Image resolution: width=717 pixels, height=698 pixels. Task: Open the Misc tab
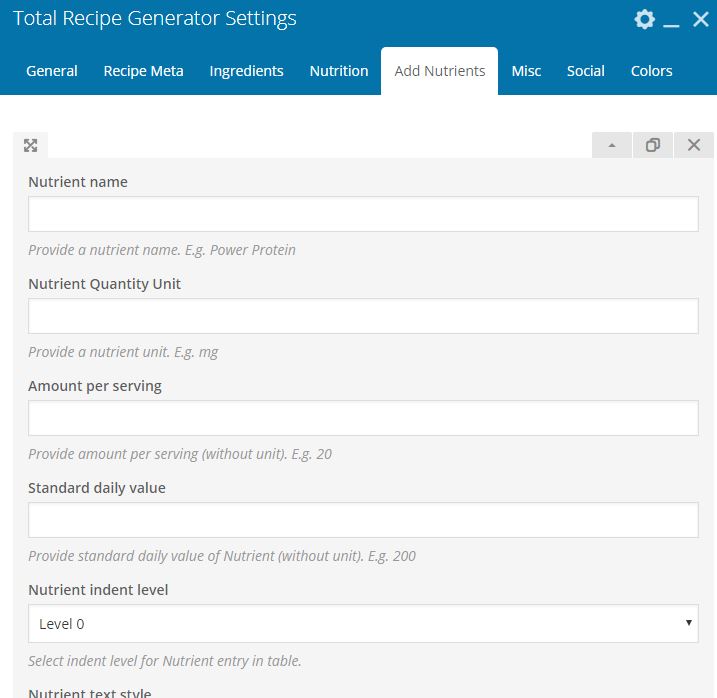[x=526, y=71]
